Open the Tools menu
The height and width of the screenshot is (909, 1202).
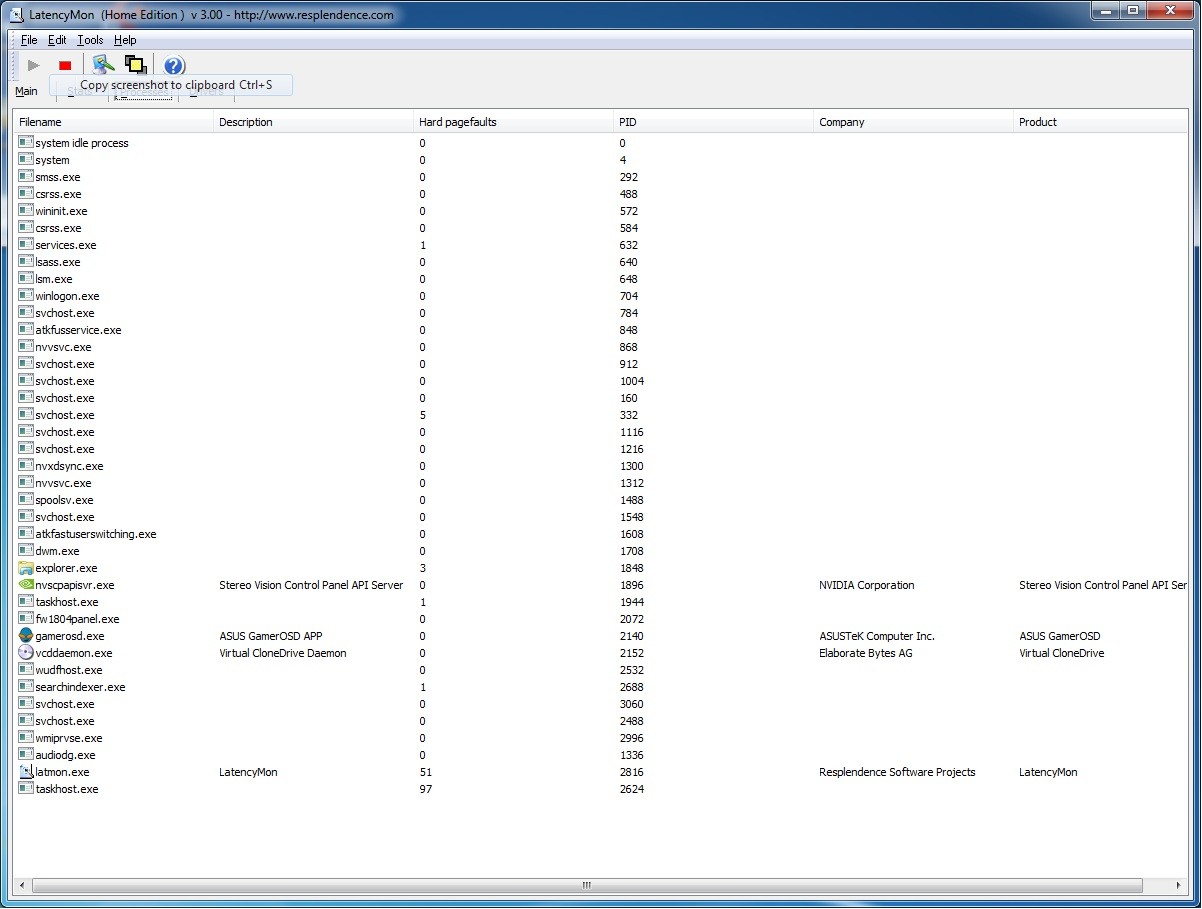click(90, 40)
